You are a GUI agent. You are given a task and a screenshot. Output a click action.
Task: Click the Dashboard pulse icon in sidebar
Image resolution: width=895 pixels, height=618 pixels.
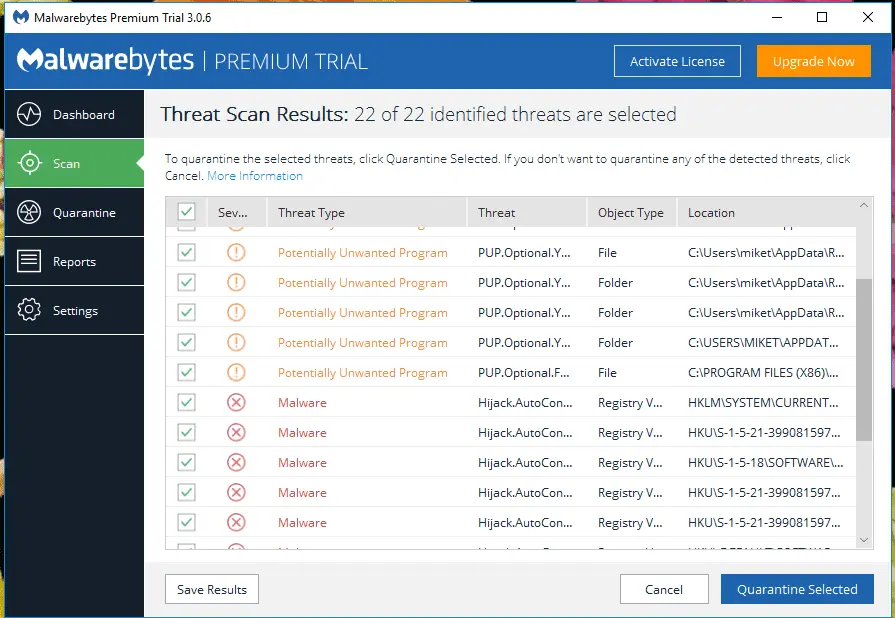click(x=29, y=114)
